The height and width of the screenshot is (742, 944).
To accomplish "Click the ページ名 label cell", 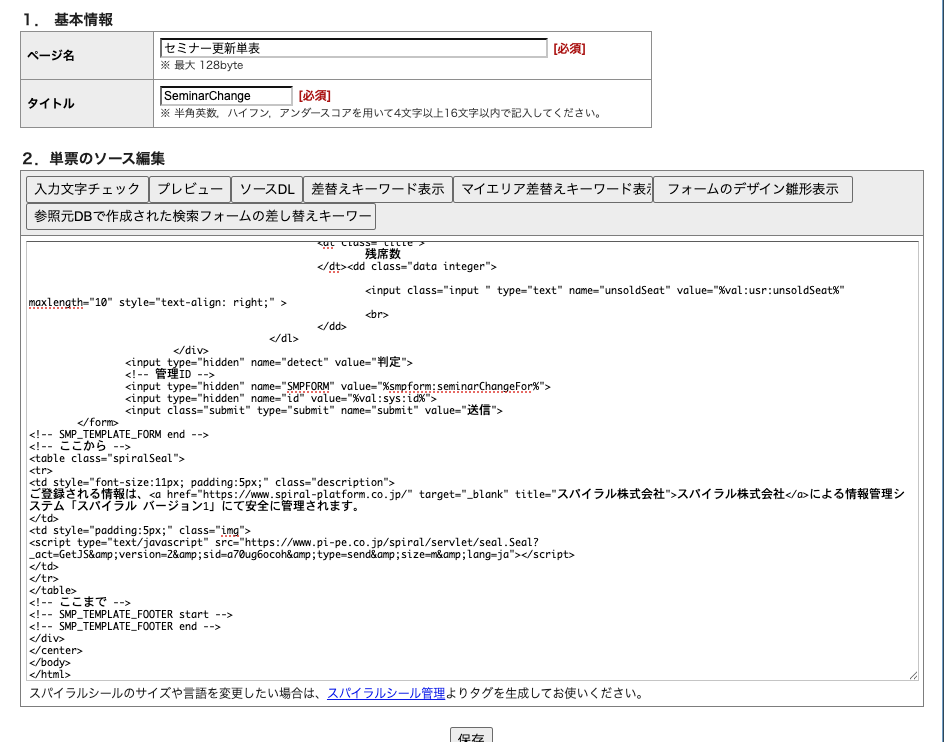I will coord(87,55).
